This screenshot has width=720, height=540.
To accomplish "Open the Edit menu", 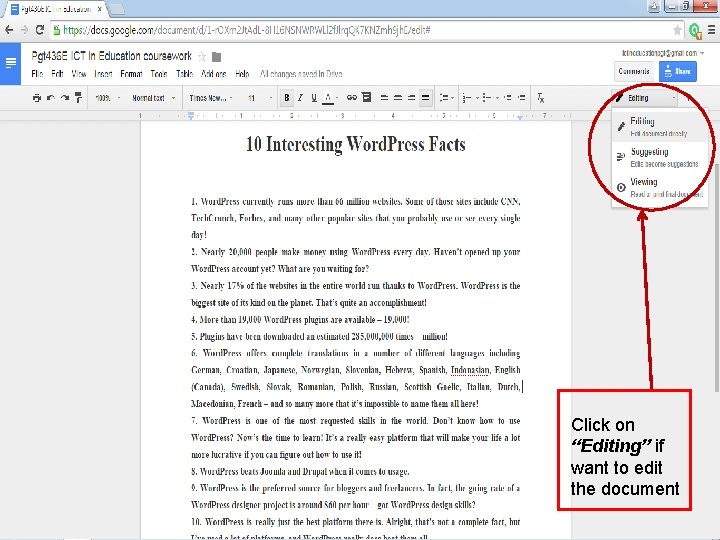I will point(57,73).
